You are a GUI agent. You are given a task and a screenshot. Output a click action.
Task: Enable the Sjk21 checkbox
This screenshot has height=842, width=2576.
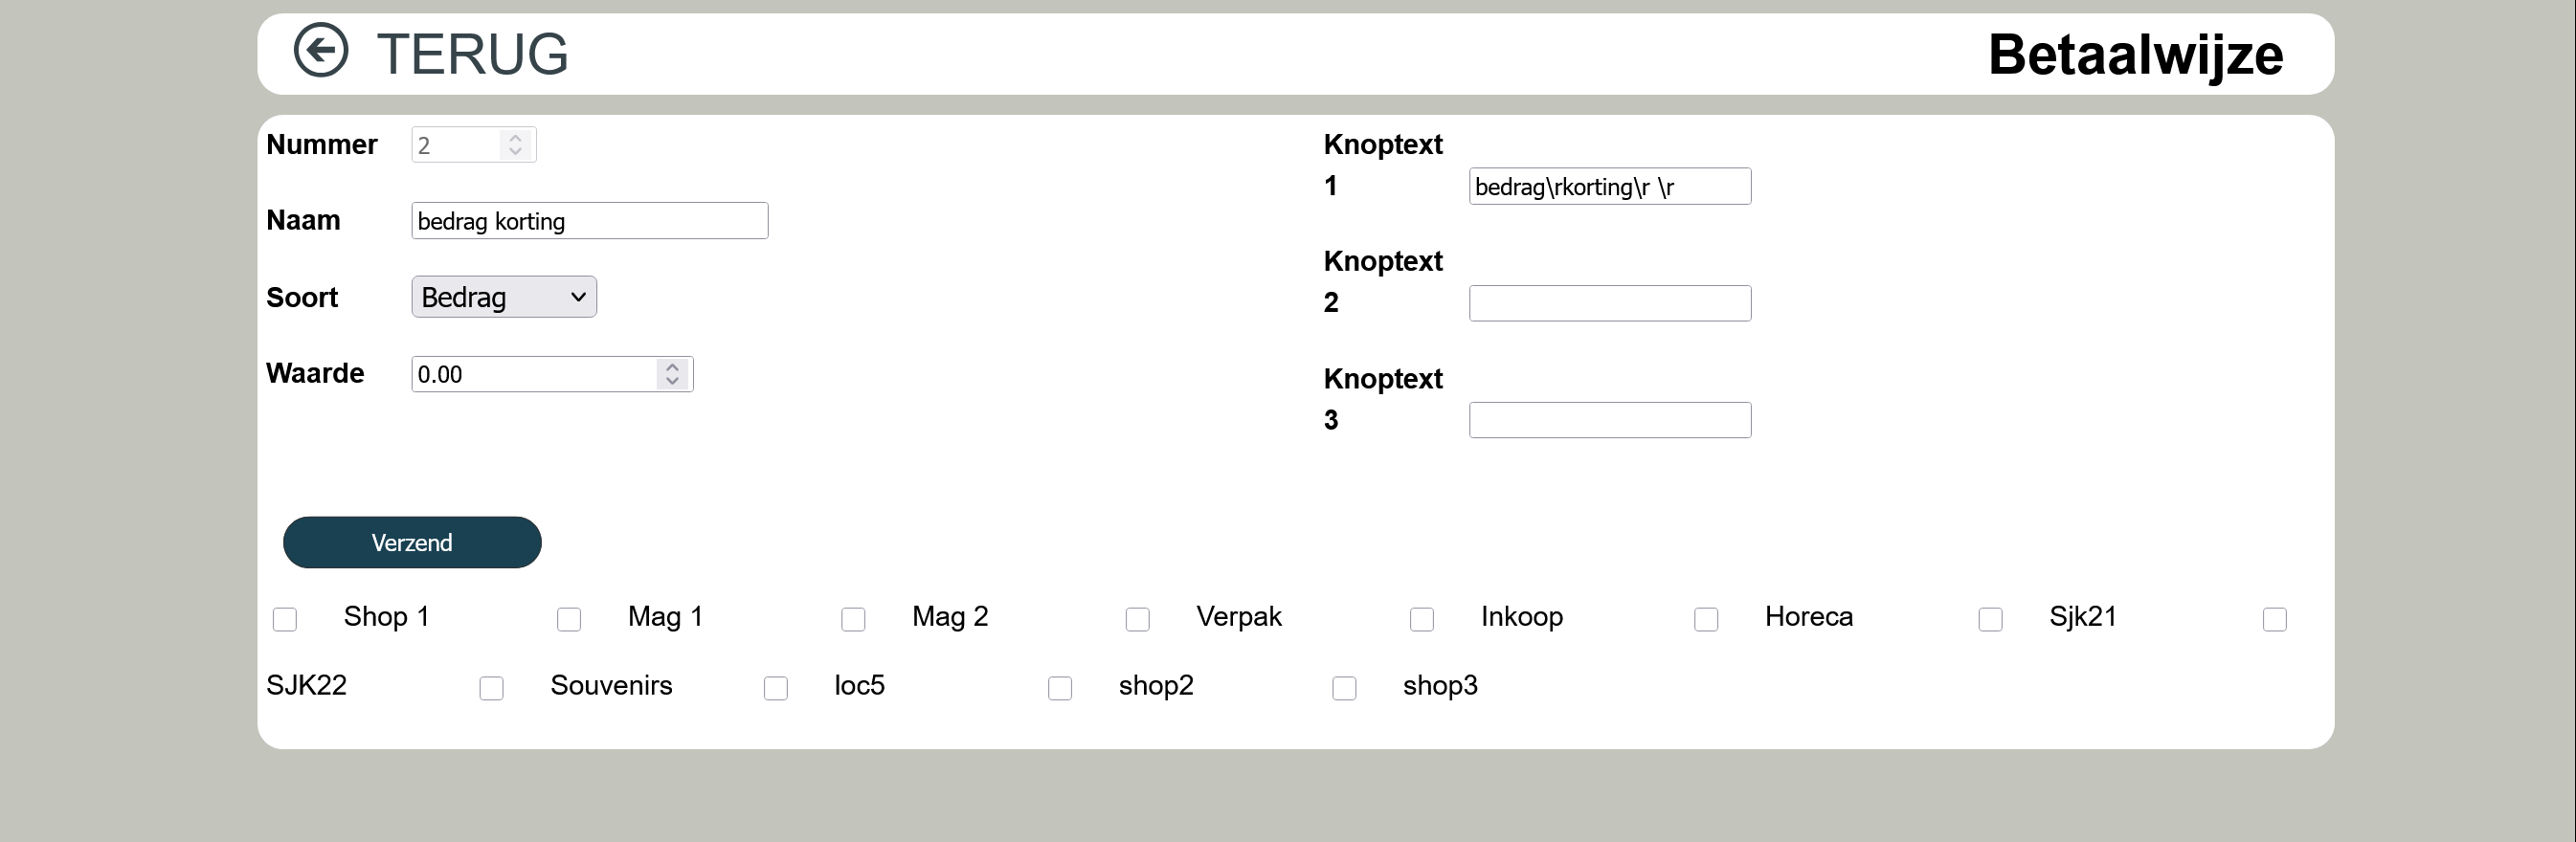1990,619
